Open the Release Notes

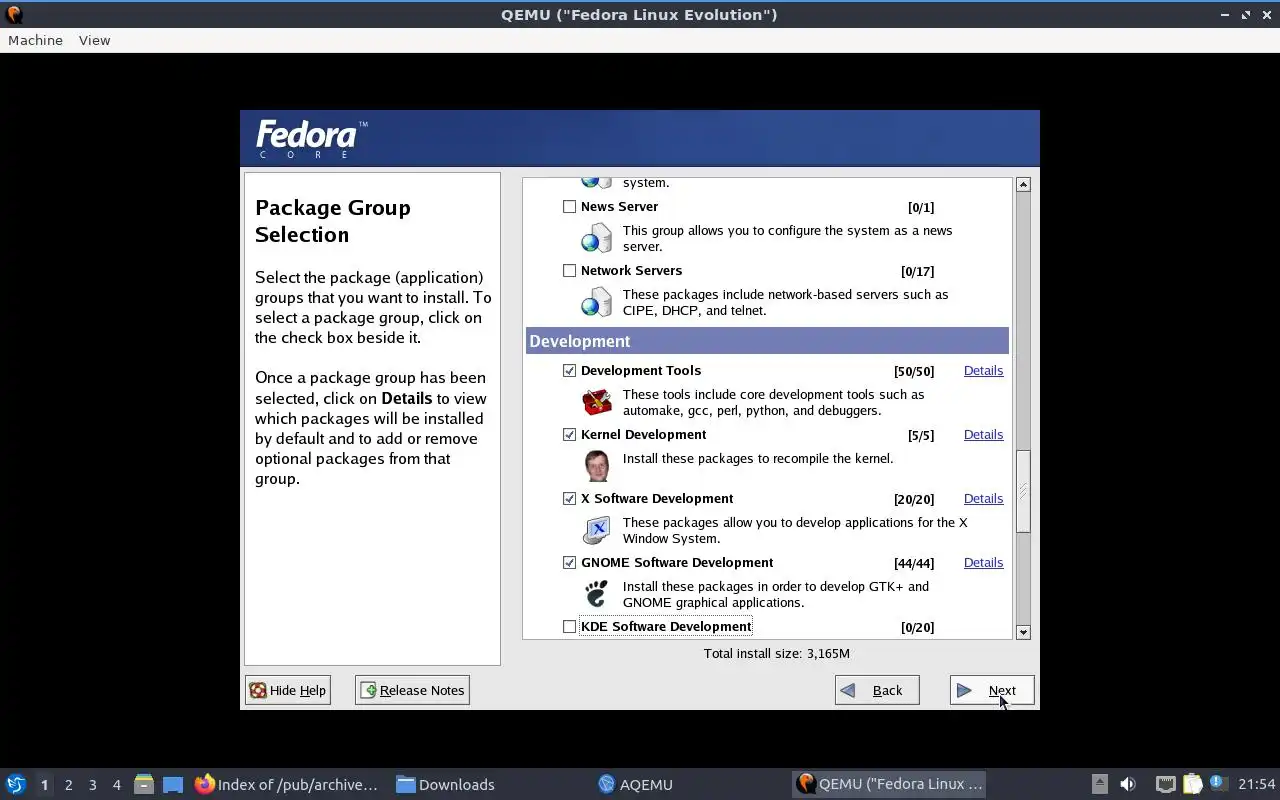point(412,690)
